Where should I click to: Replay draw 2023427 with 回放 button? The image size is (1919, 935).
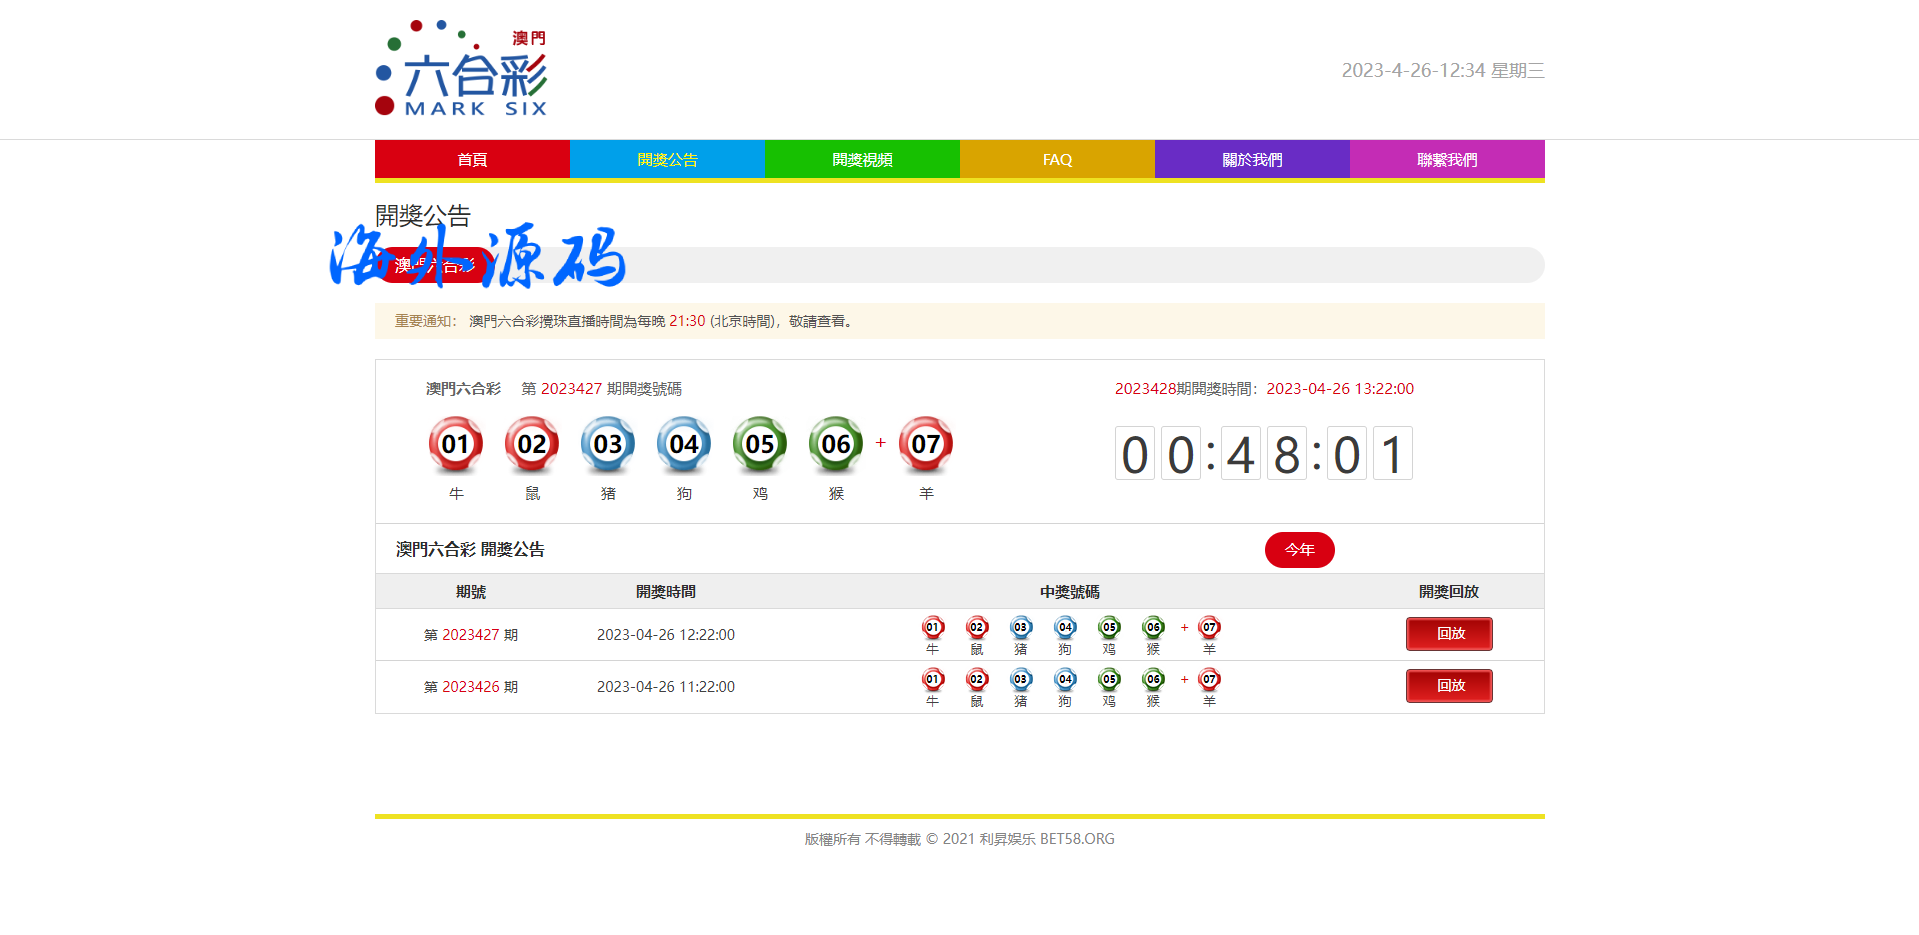click(1449, 634)
